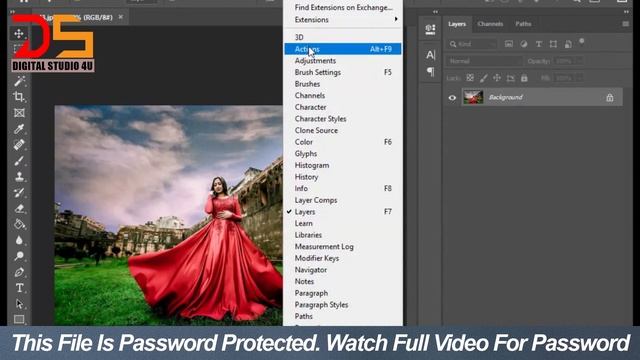Select the Brush tool
The width and height of the screenshot is (640, 360).
(x=19, y=161)
